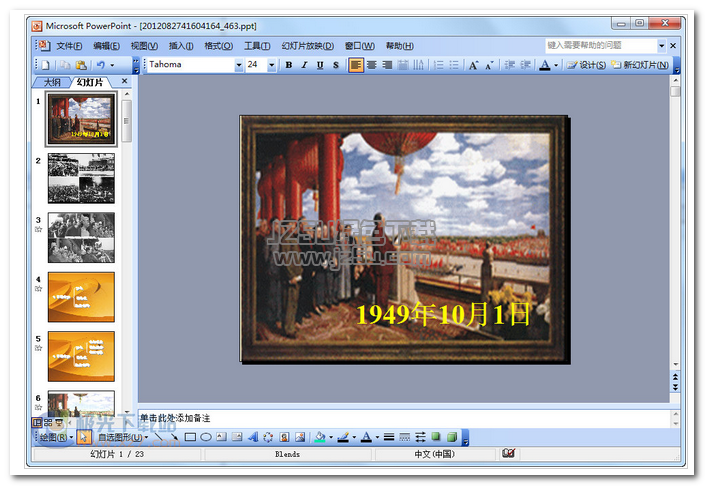Apply font color from formatting toolbar
705x486 pixels.
[x=544, y=65]
